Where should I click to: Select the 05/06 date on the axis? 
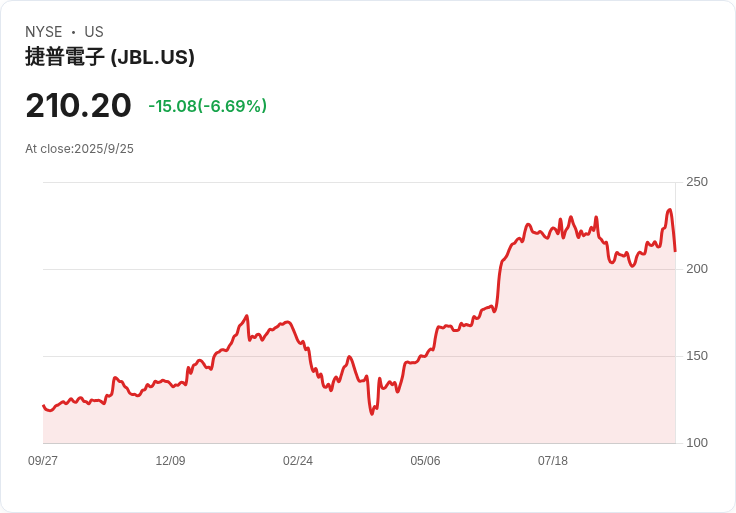point(425,461)
